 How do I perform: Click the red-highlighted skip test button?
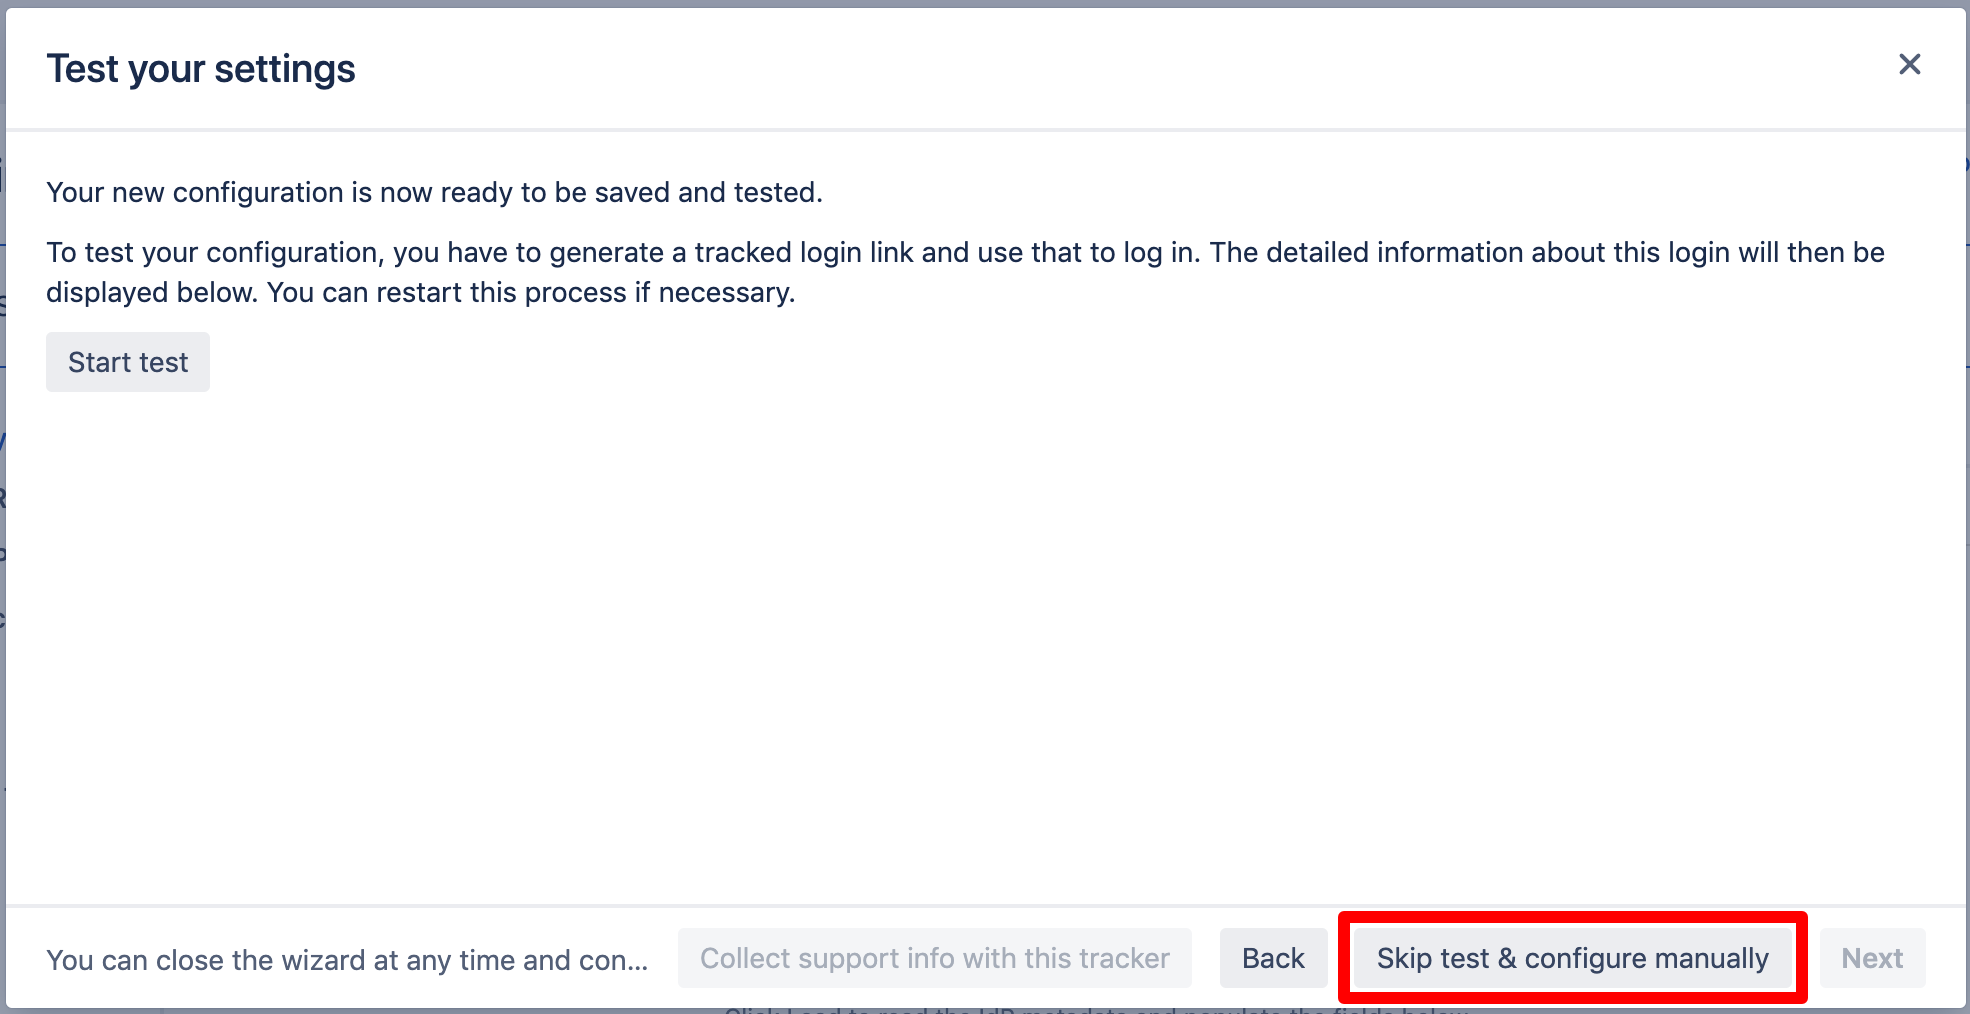coord(1572,958)
